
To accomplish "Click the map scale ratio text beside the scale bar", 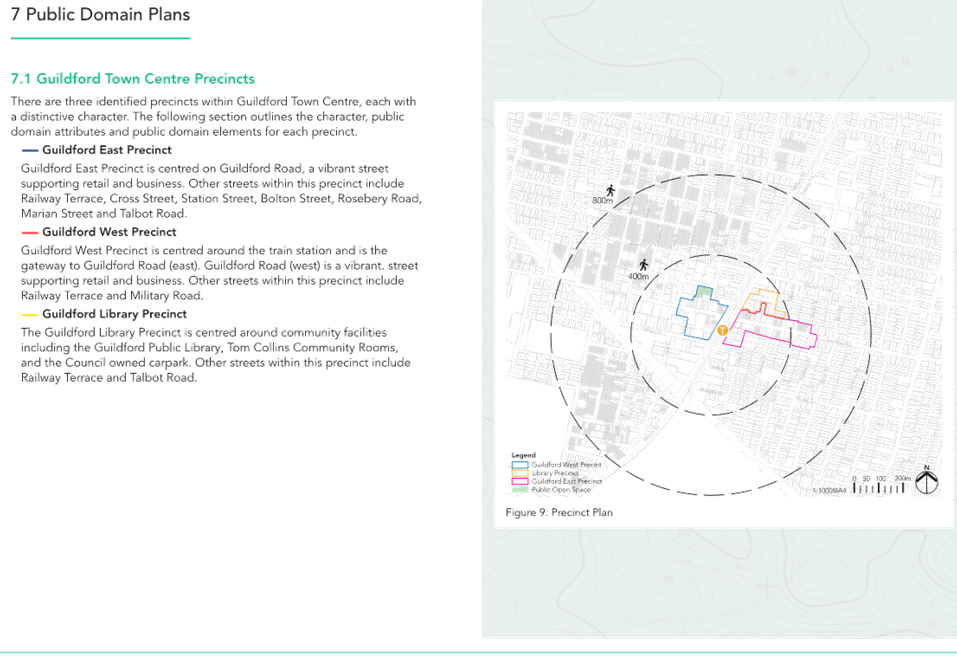I will 829,491.
